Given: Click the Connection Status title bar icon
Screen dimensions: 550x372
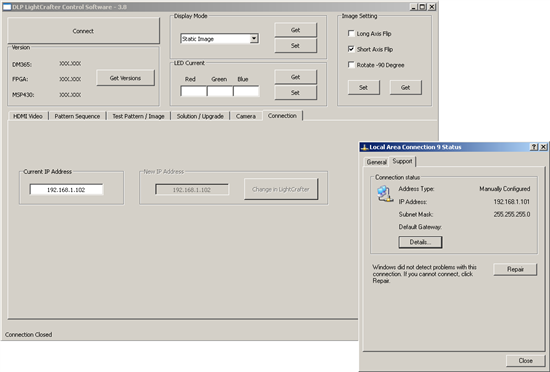Looking at the screenshot, I should (364, 147).
